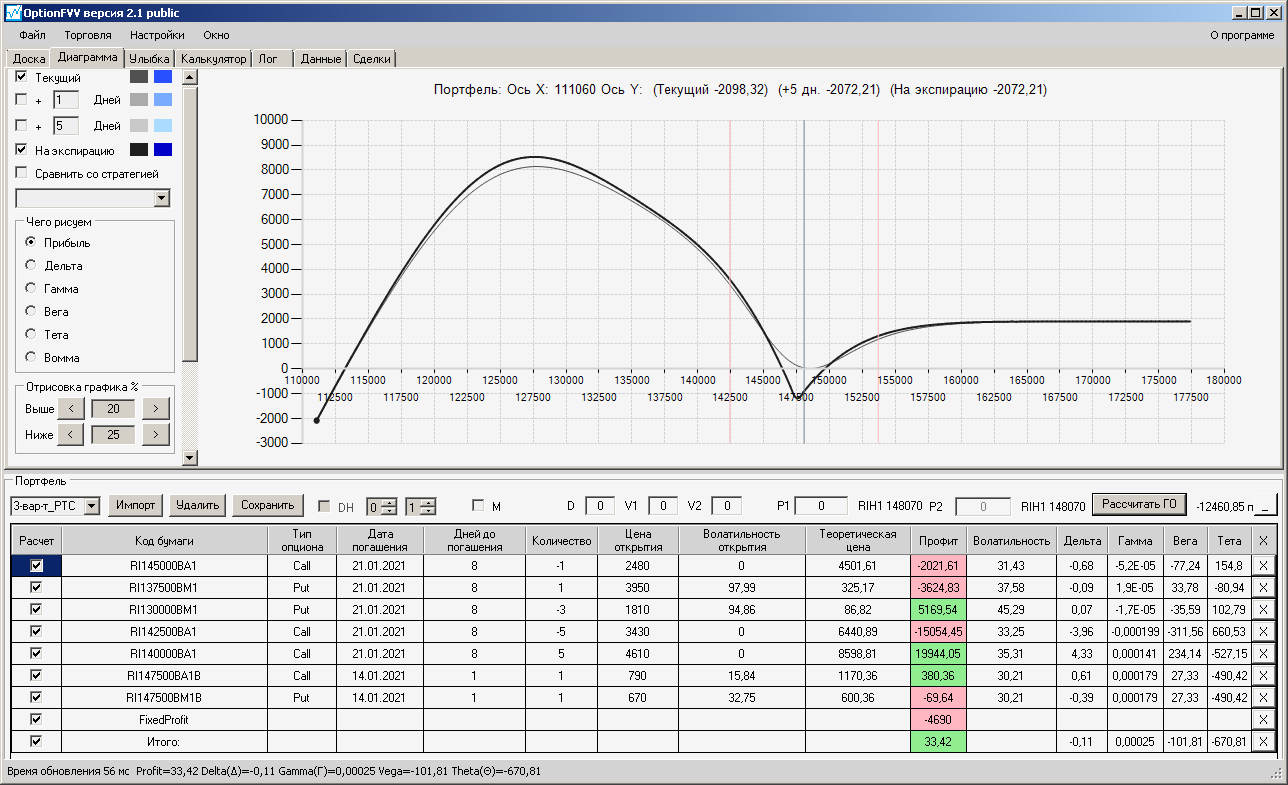
Task: Click the X column header icon
Action: [x=1262, y=541]
